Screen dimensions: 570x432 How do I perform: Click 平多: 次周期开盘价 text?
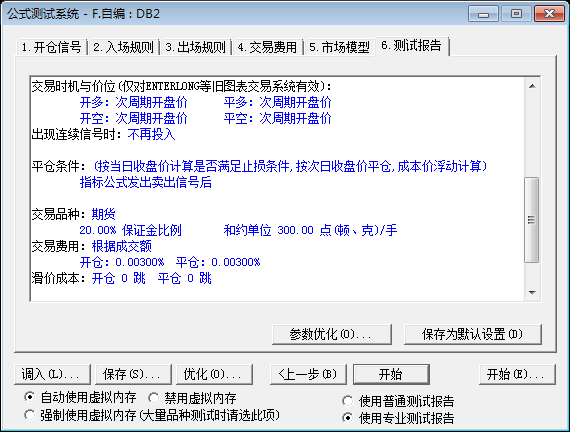click(278, 103)
